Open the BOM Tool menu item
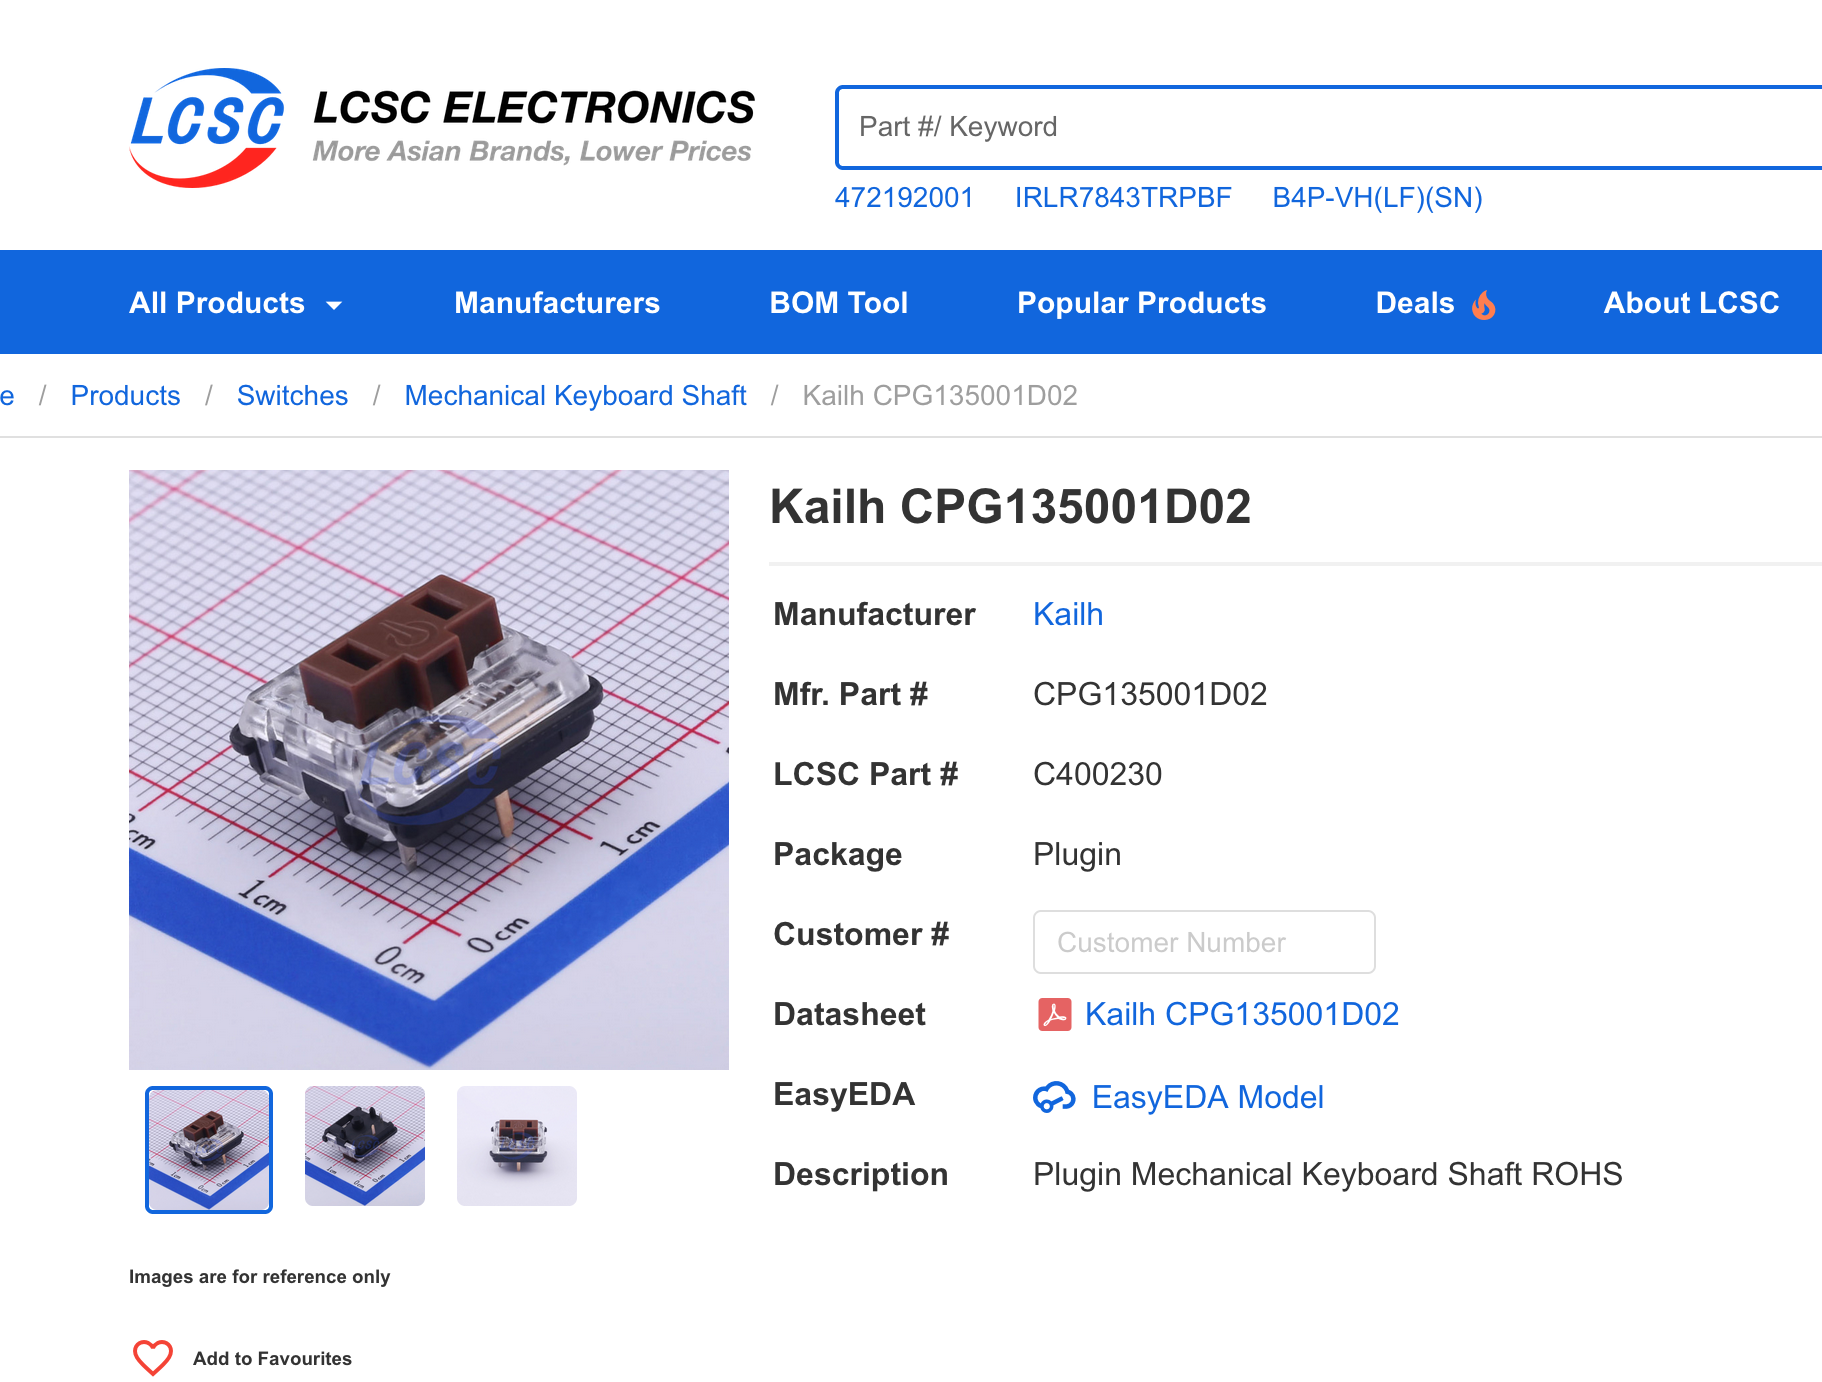Image resolution: width=1822 pixels, height=1382 pixels. (838, 303)
